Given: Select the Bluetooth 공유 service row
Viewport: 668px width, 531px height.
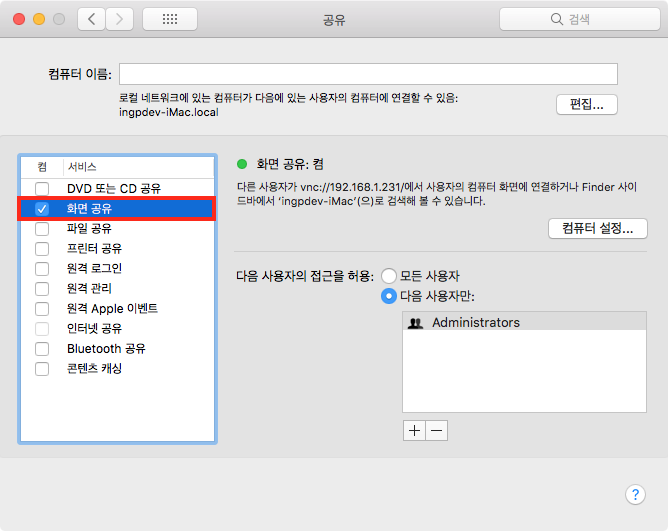Looking at the screenshot, I should pyautogui.click(x=117, y=349).
